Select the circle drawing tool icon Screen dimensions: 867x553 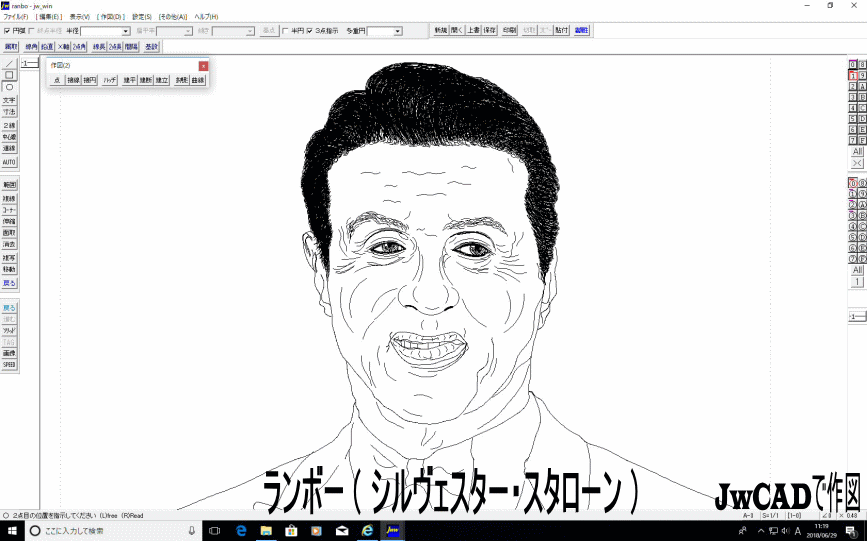tap(9, 87)
